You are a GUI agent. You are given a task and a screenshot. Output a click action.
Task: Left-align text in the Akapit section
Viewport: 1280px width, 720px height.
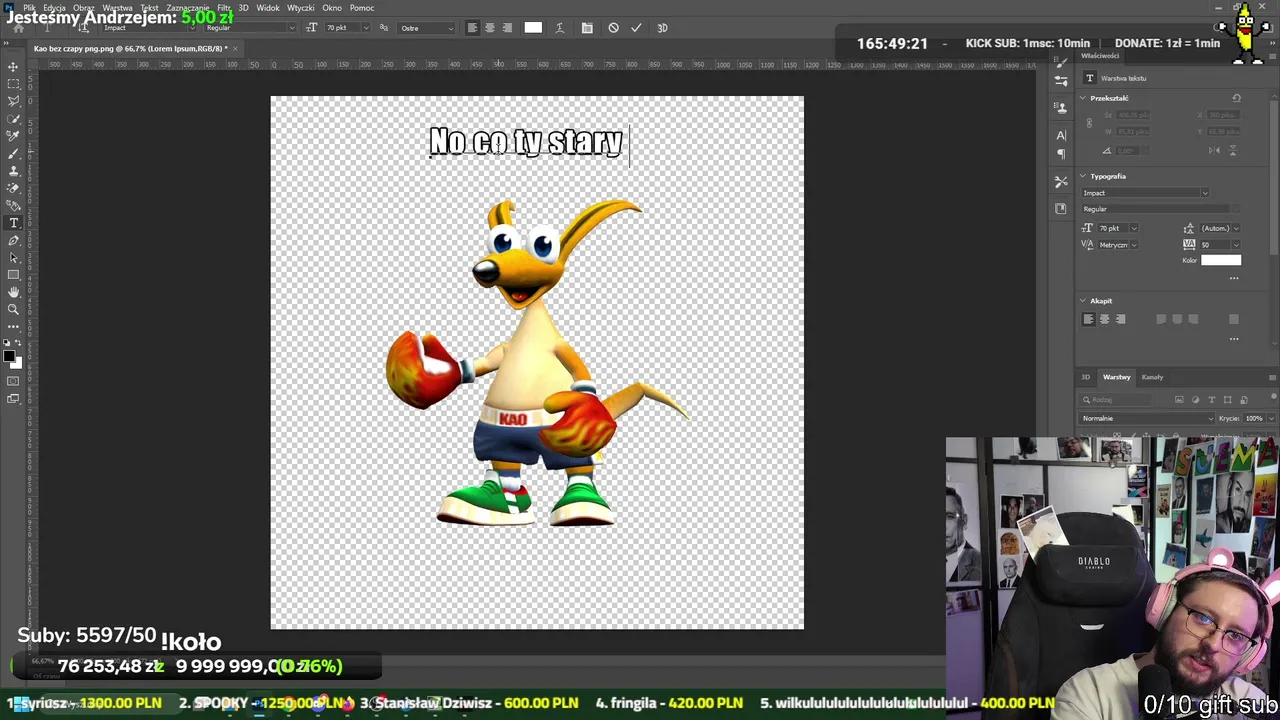click(1088, 319)
